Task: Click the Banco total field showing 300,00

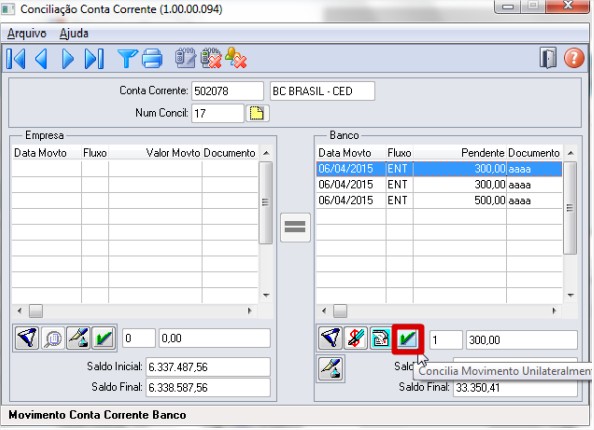Action: (x=522, y=340)
